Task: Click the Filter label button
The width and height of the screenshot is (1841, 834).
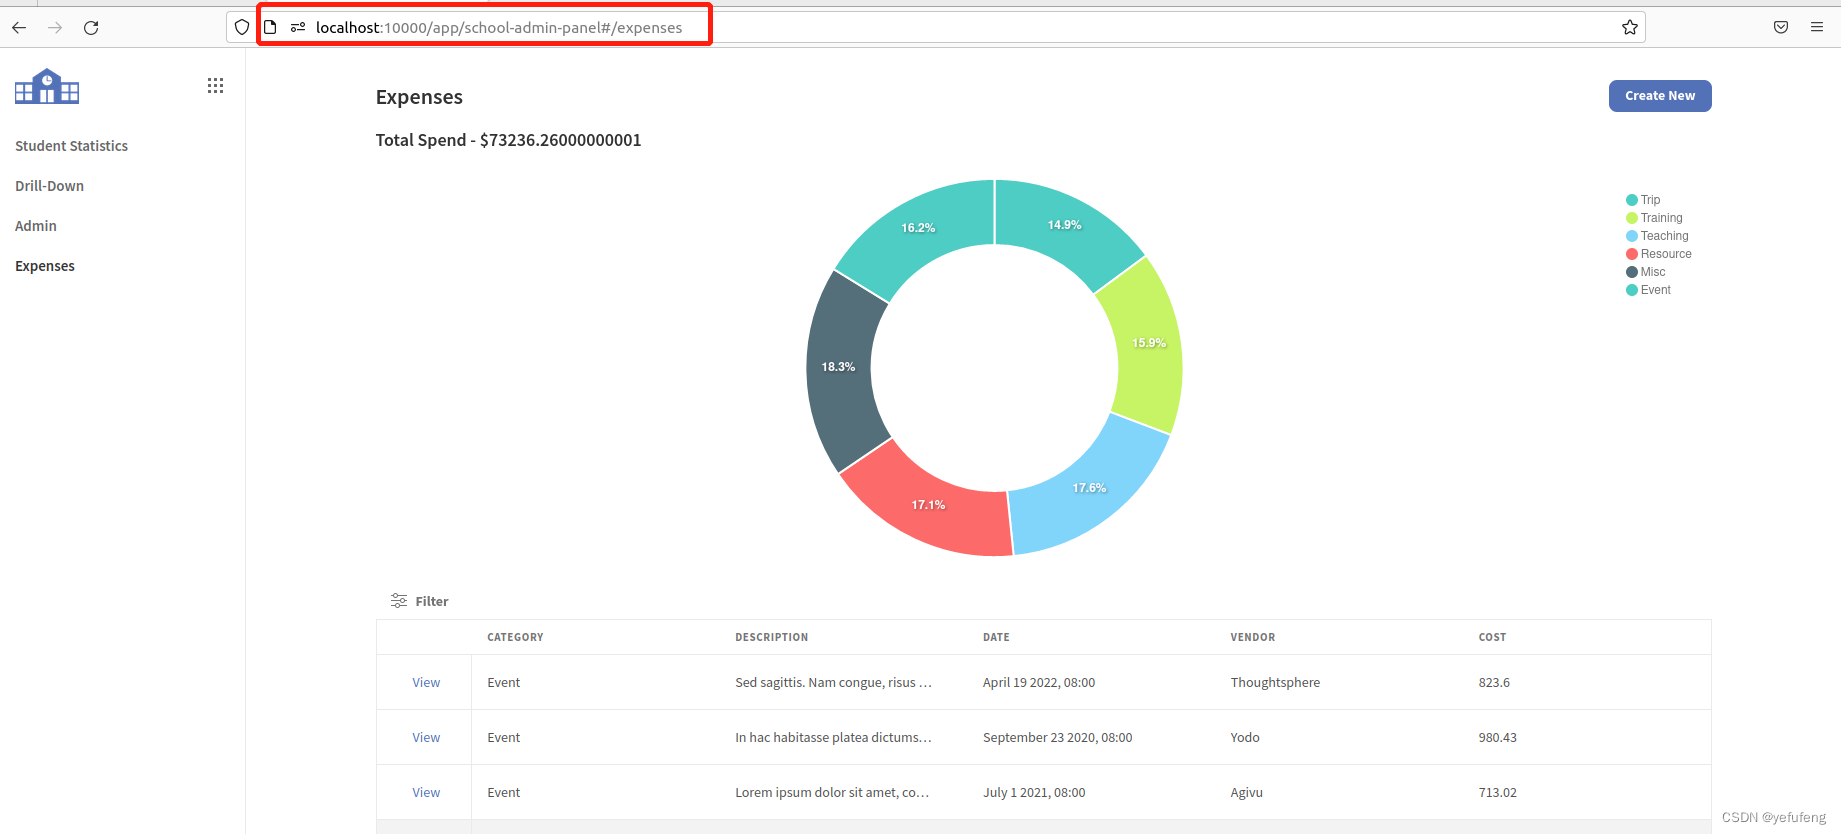Action: coord(432,601)
